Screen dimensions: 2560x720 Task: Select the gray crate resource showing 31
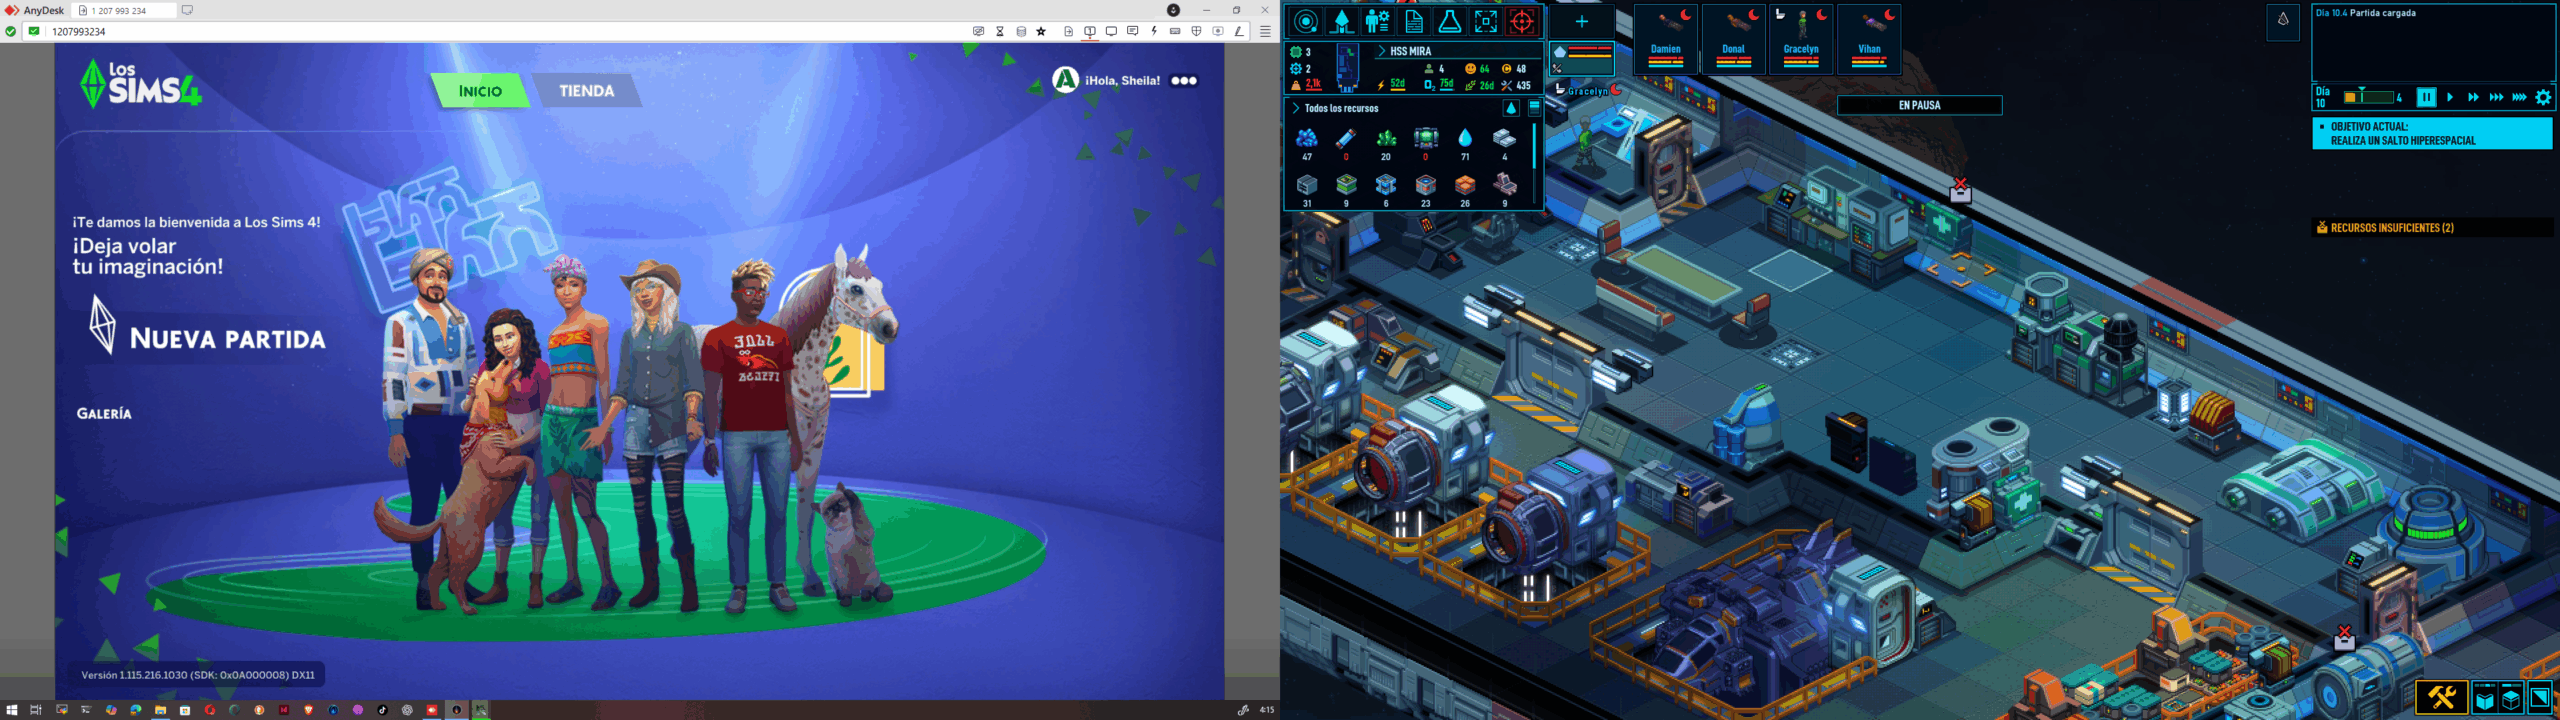tap(1306, 190)
